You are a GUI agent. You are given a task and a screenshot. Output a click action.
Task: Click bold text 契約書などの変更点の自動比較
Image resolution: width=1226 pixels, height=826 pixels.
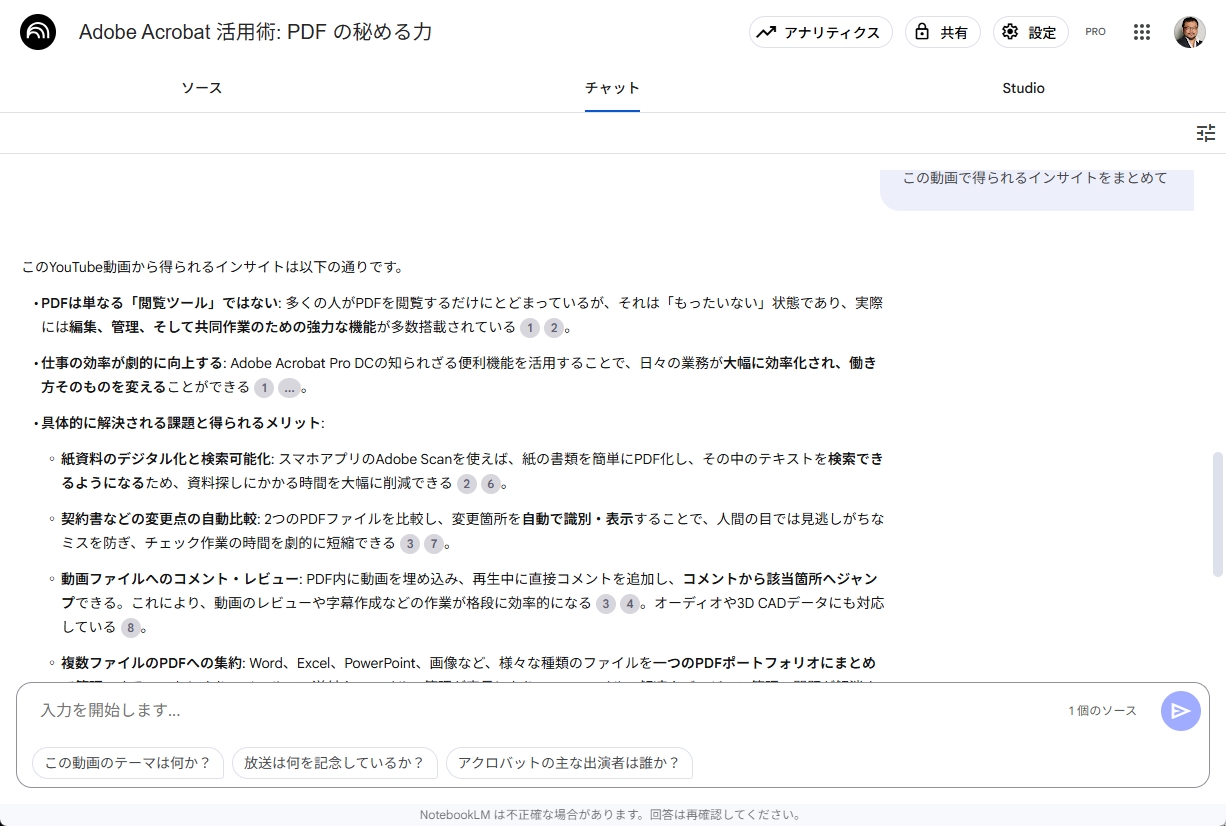click(x=159, y=519)
